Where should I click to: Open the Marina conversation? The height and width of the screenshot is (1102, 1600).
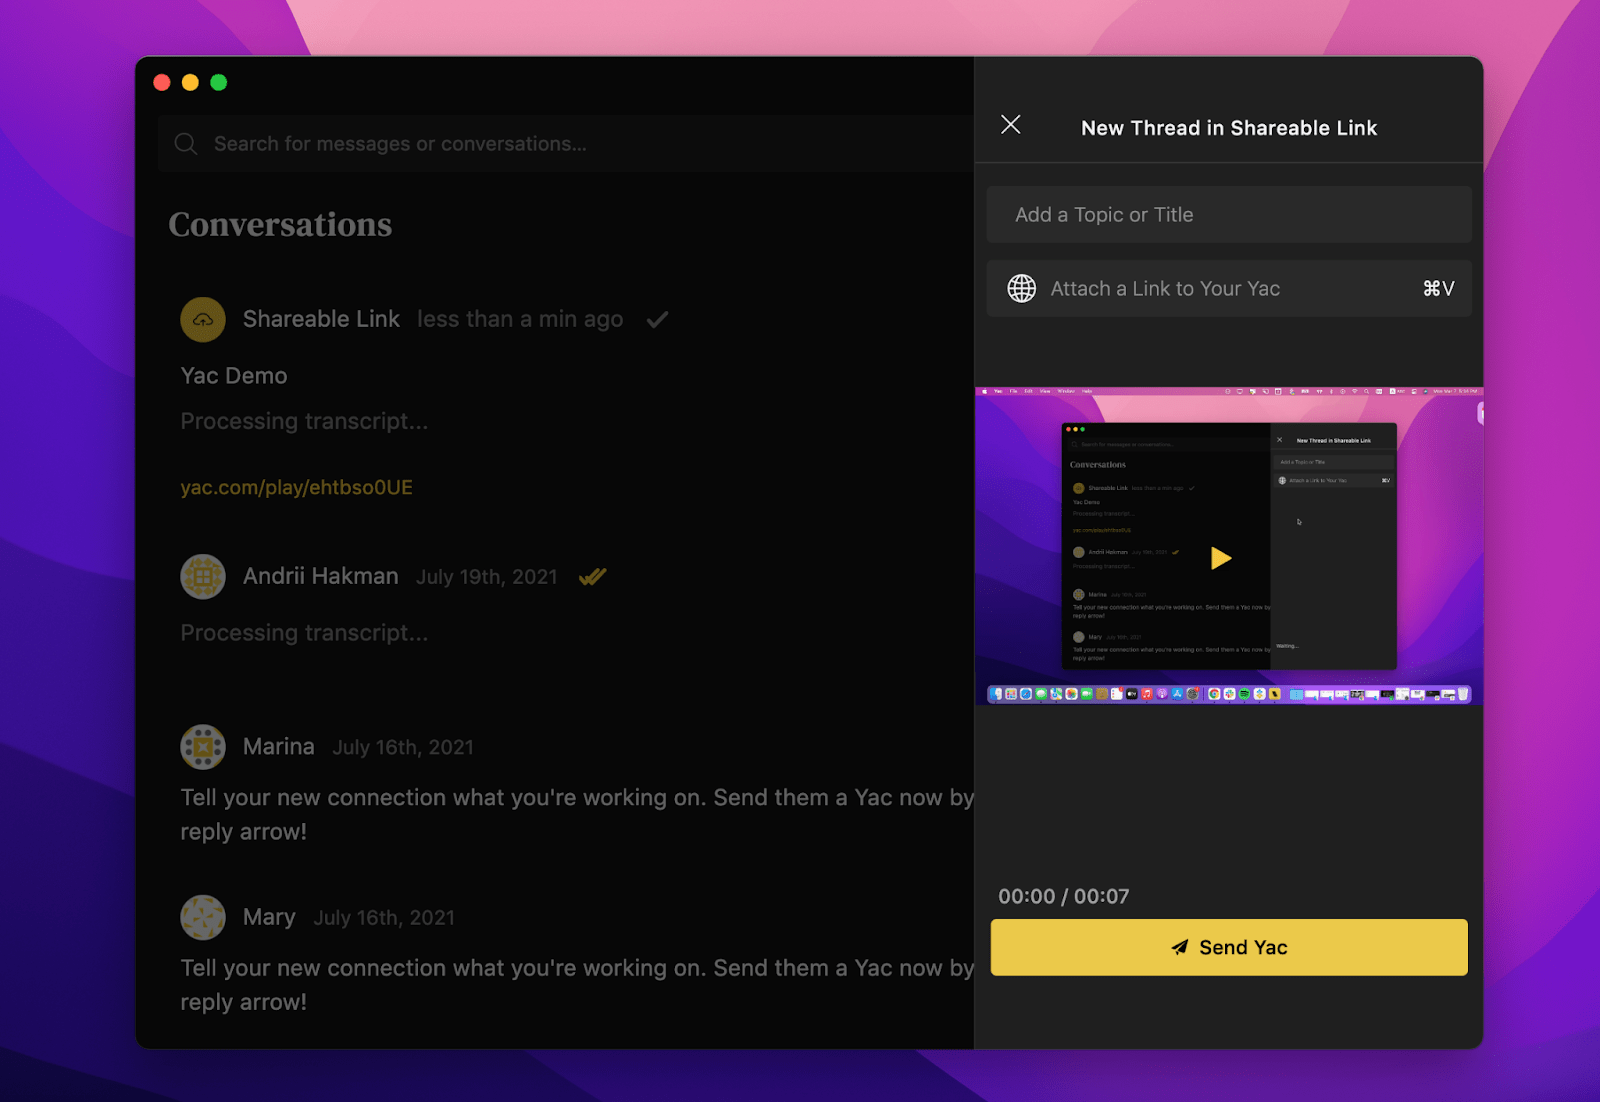click(x=278, y=747)
